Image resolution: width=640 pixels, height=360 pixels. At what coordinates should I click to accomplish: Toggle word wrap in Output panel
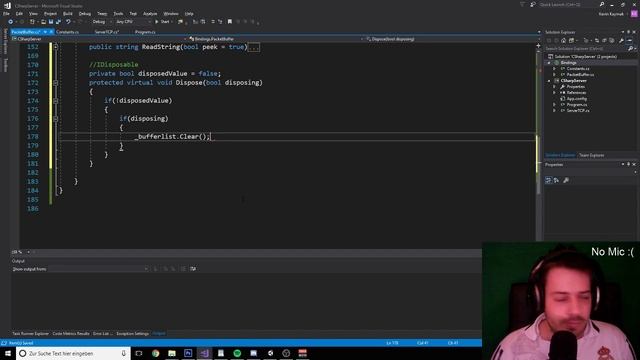coord(193,269)
